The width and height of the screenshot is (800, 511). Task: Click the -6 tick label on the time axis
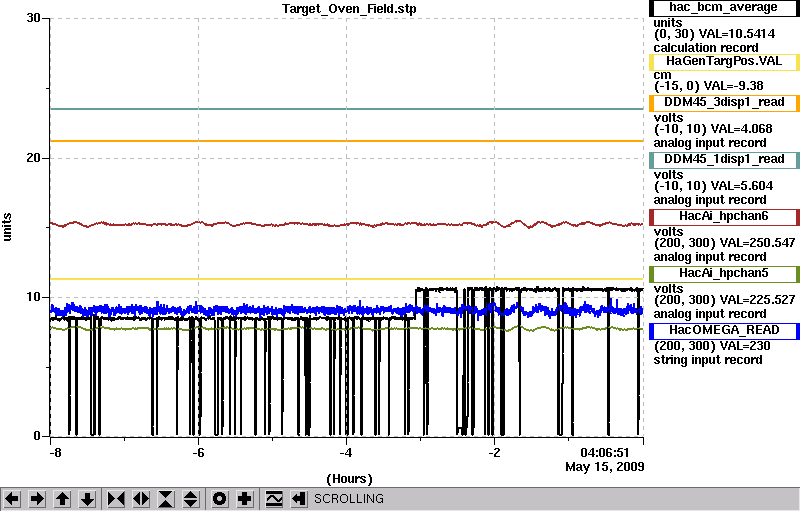click(198, 452)
